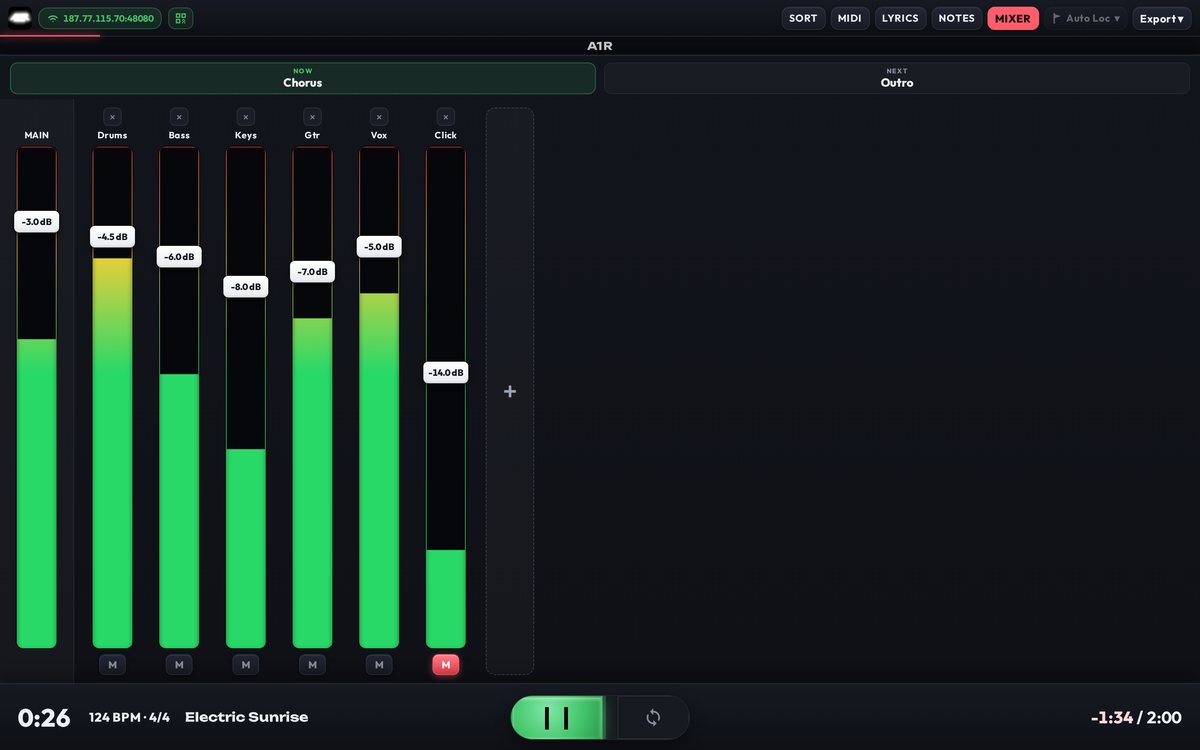
Task: Click the elapsed time 0:26
Action: (44, 717)
